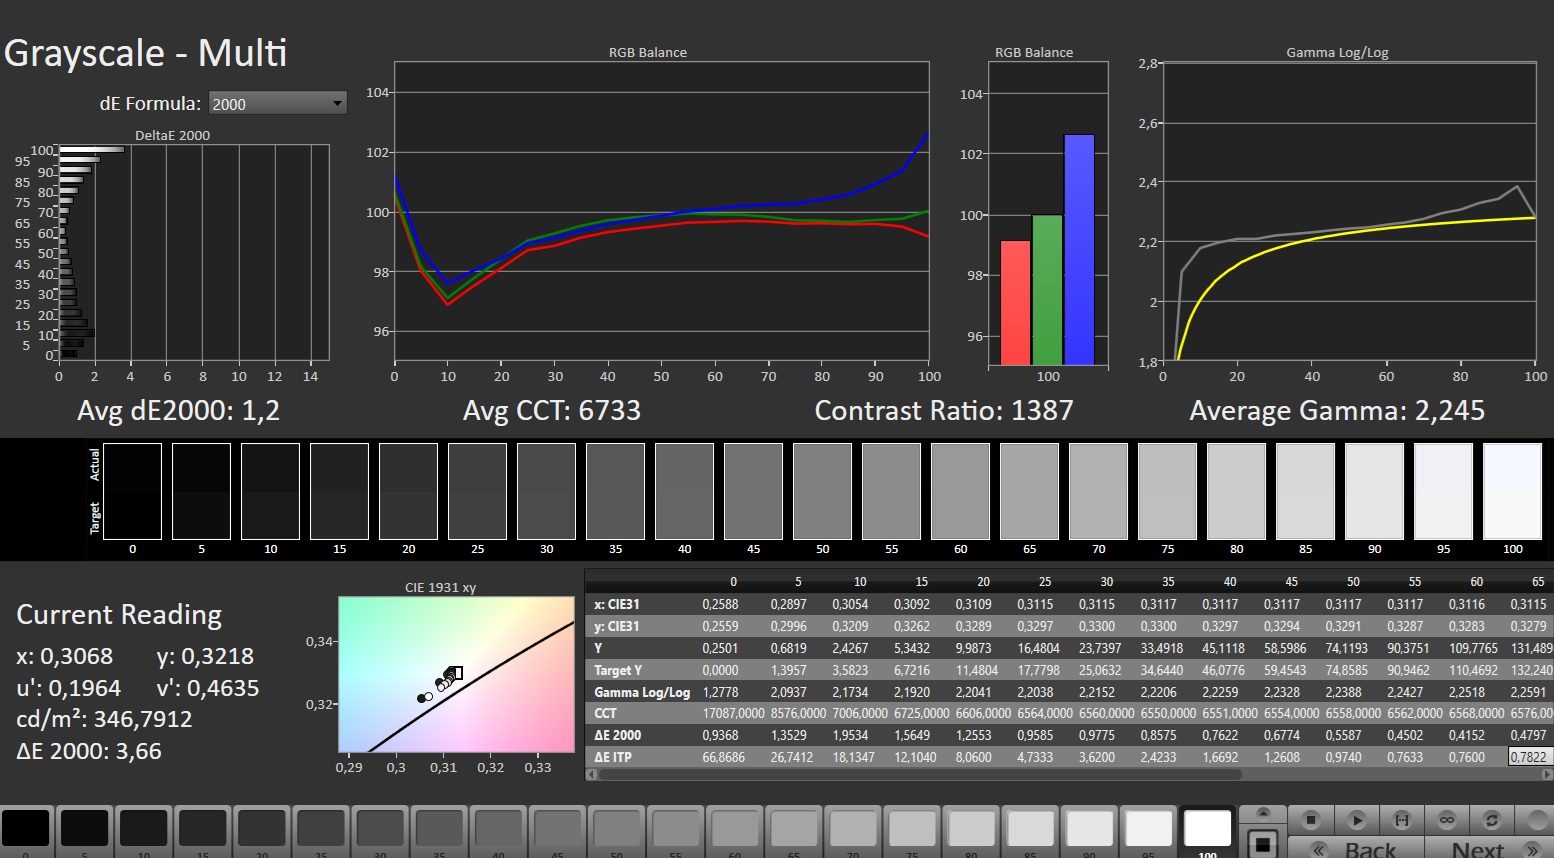This screenshot has width=1554, height=858.
Task: Select the 80% gray swatch in the bottom strip
Action: pyautogui.click(x=970, y=830)
